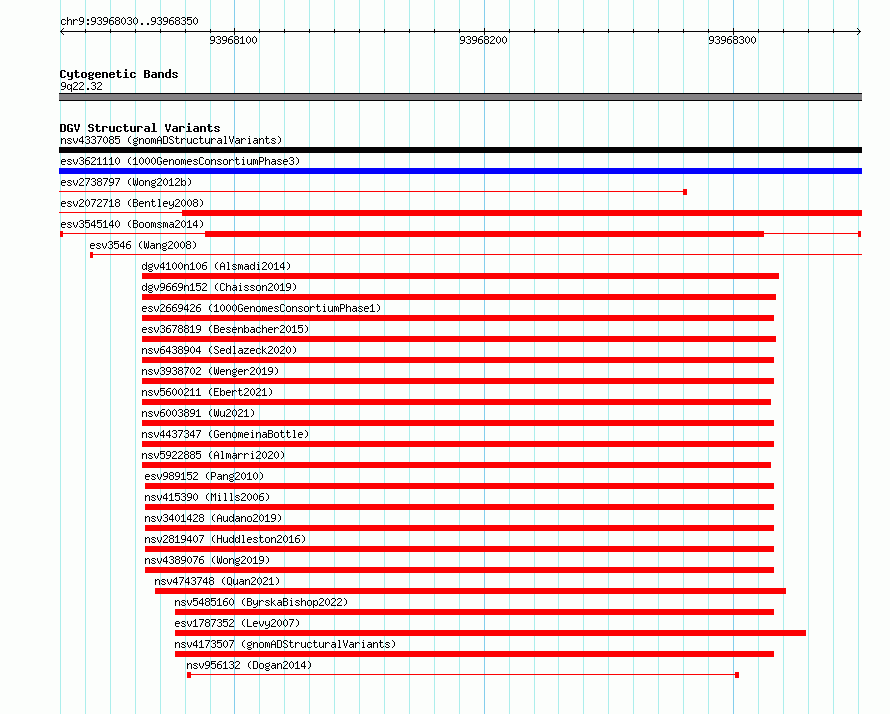Click nsv4389076 (Wong2019) label
Viewport: 890px width, 714px height.
(x=207, y=560)
